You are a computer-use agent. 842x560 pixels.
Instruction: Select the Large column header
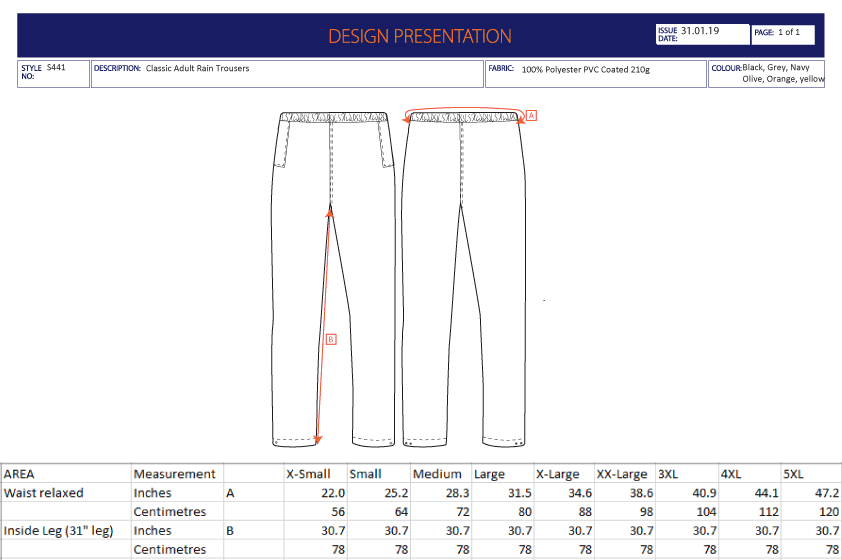pyautogui.click(x=489, y=475)
